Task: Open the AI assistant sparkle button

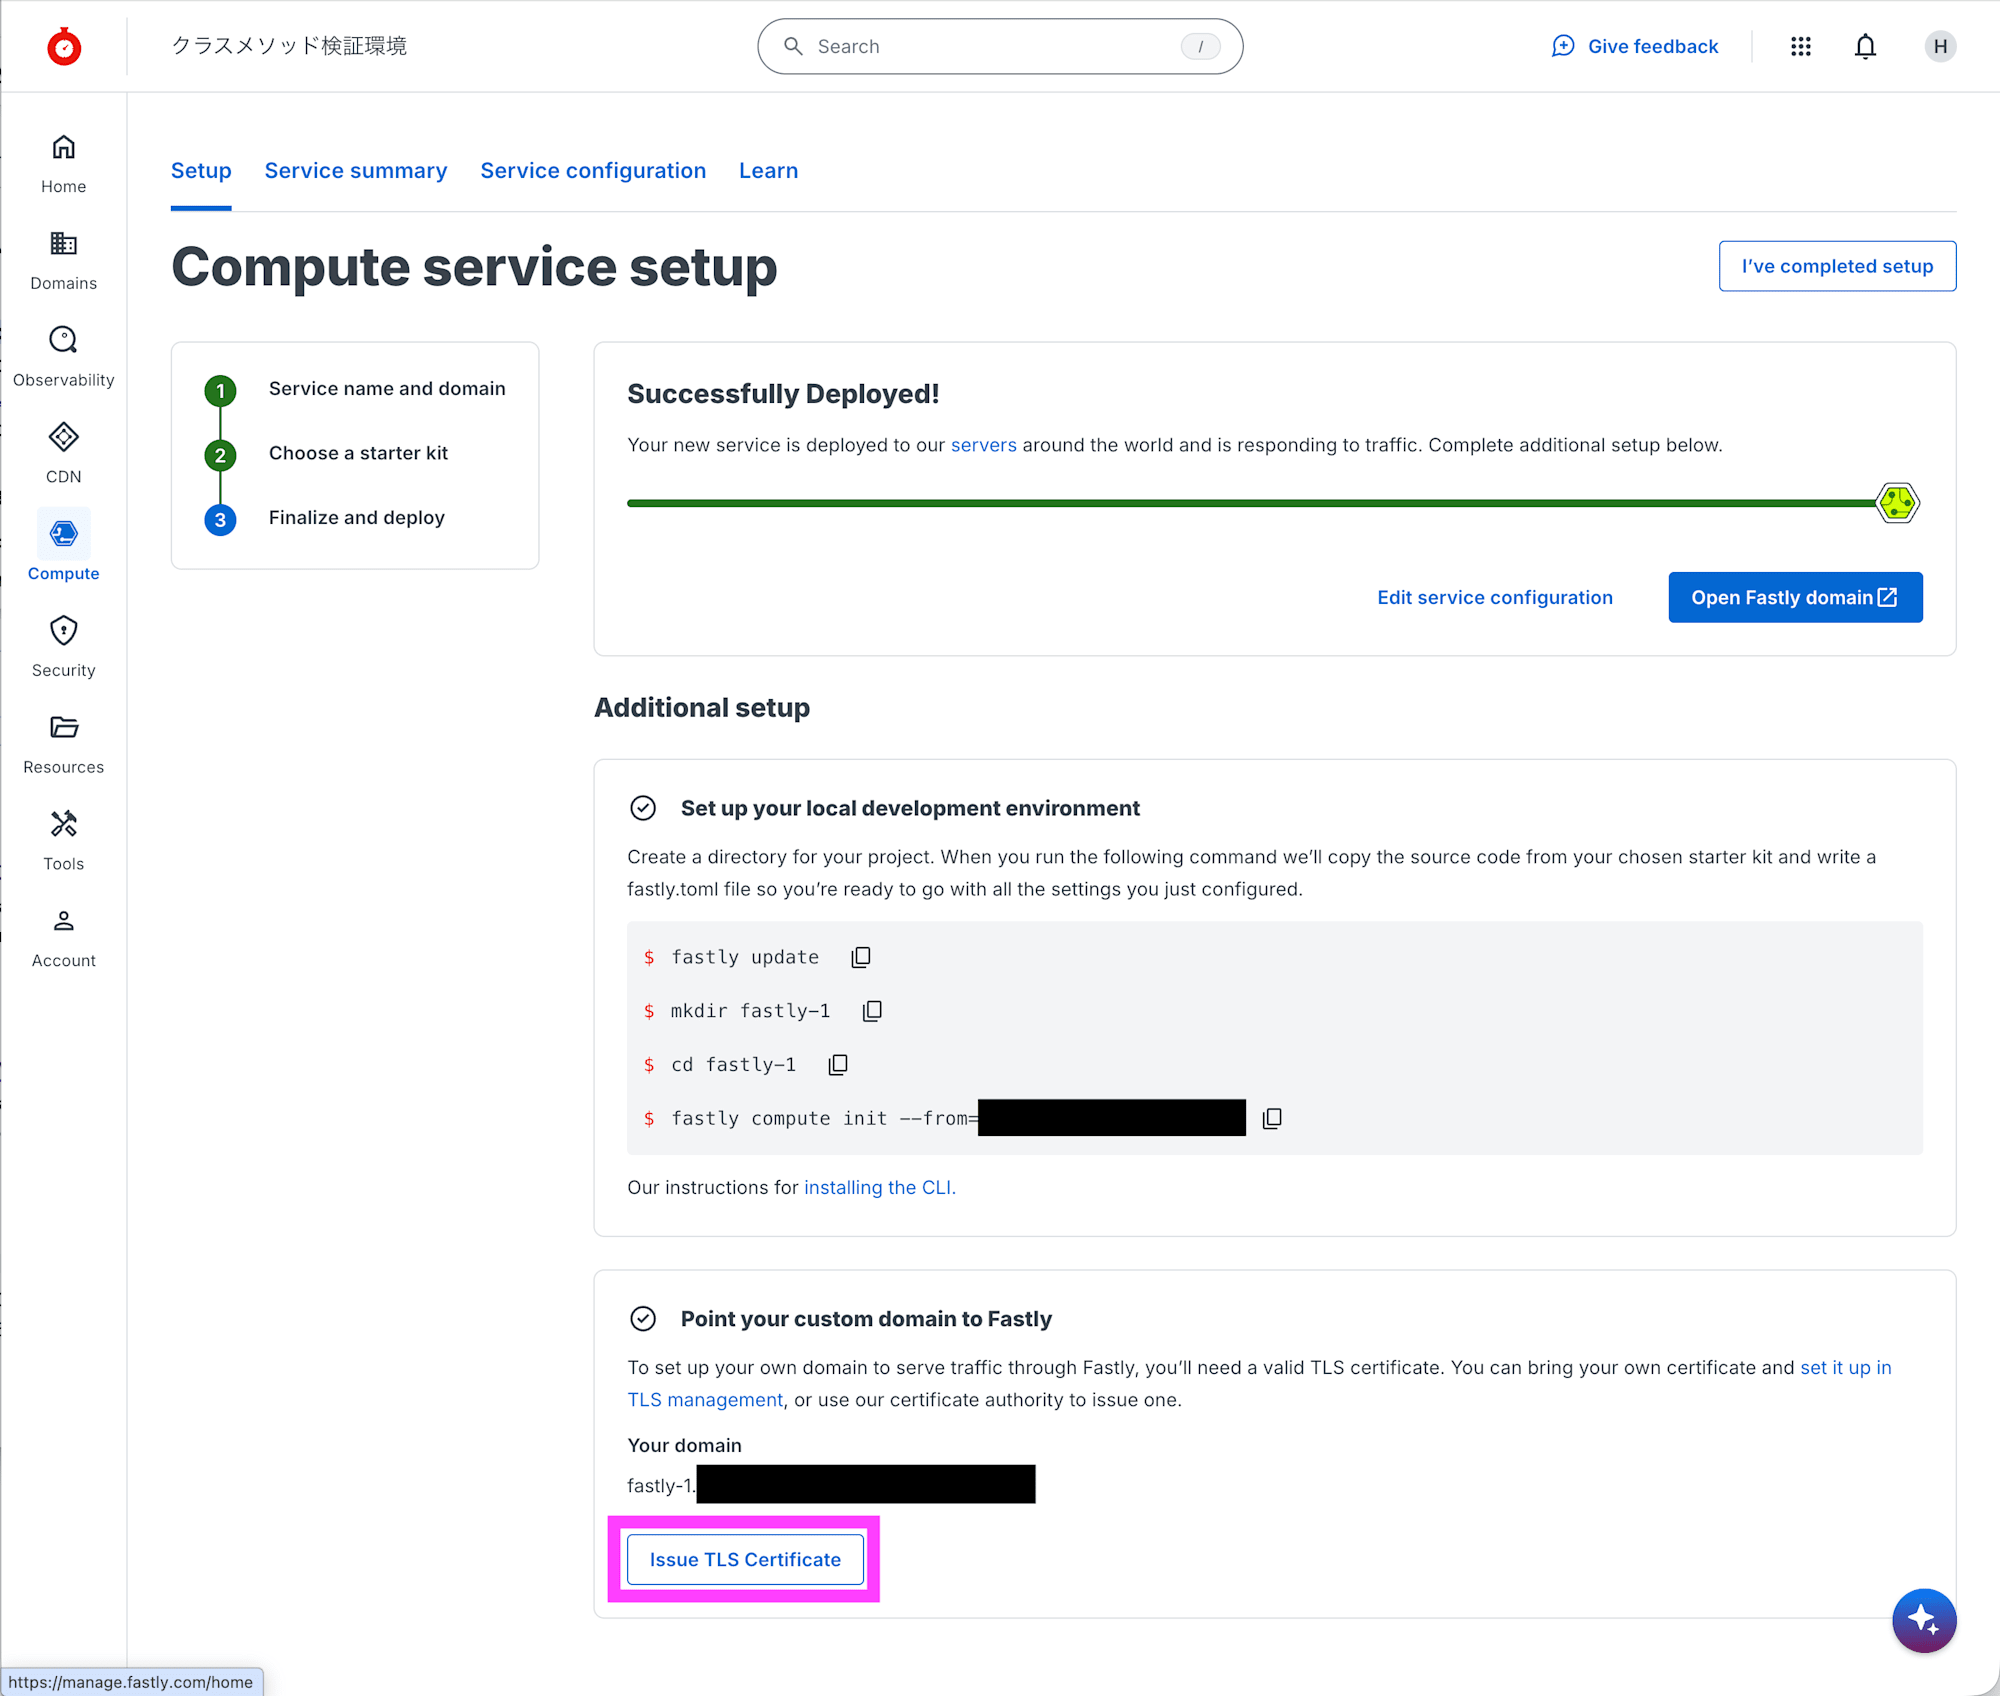Action: (1923, 1620)
